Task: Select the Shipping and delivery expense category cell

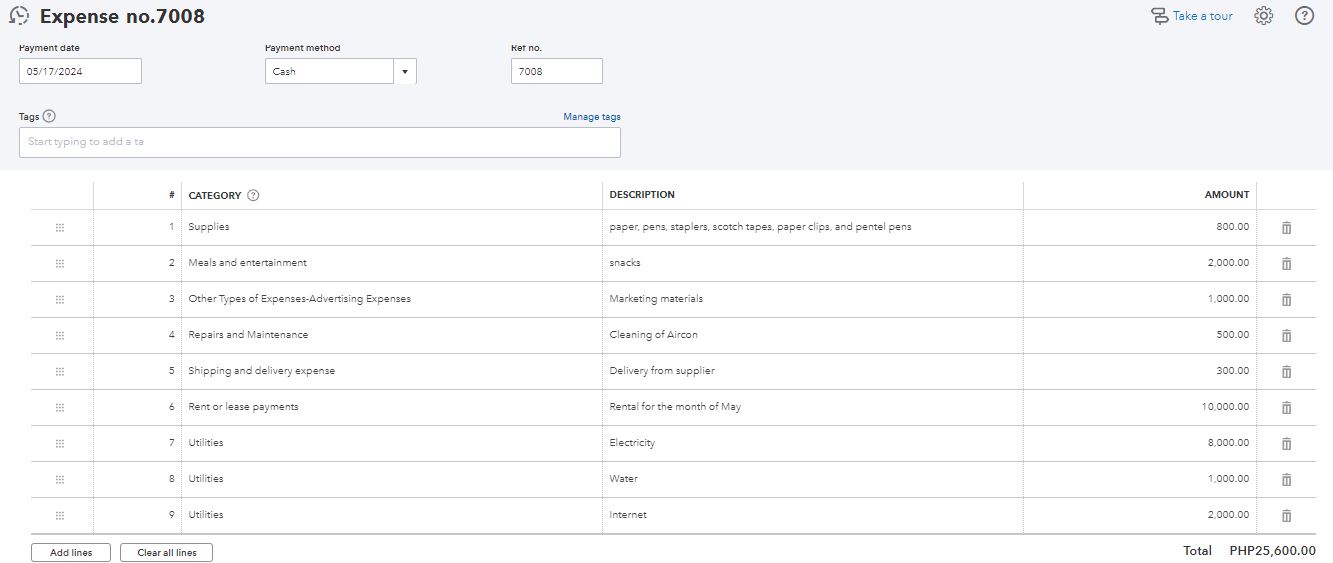Action: pos(392,371)
